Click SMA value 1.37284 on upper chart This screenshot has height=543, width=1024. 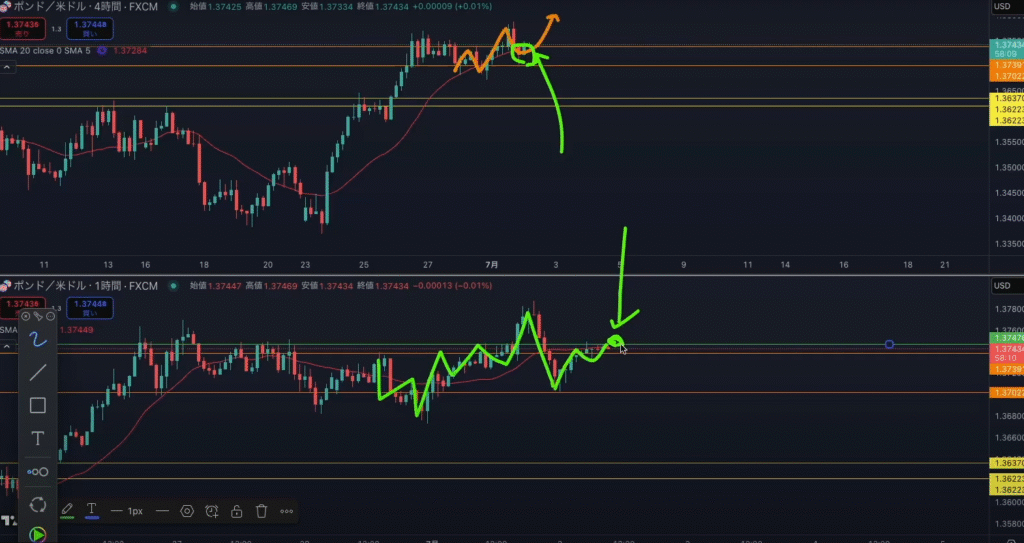click(130, 50)
